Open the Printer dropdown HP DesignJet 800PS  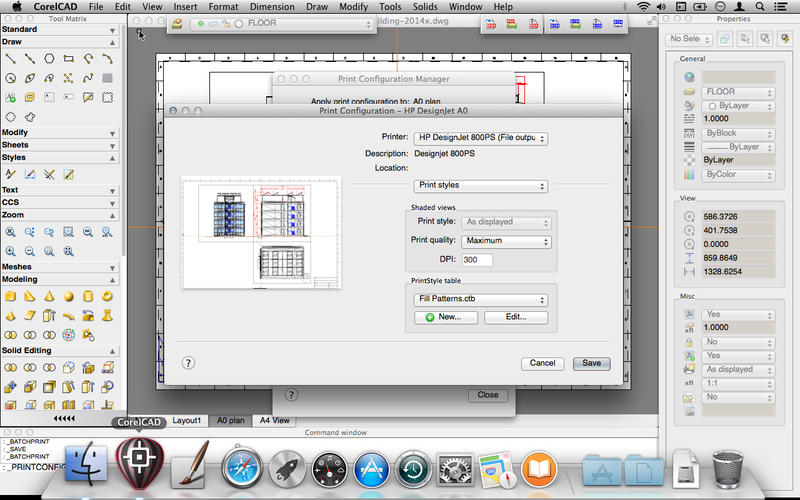coord(480,138)
